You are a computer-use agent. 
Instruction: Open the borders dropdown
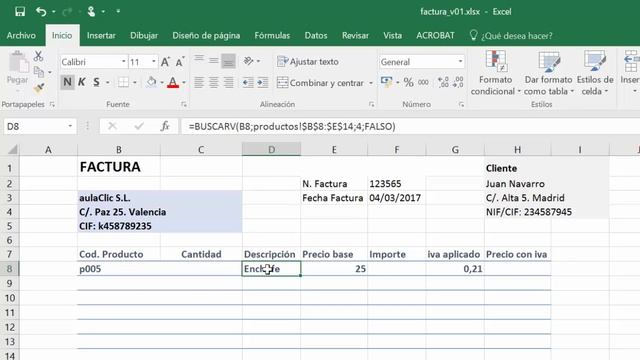[135, 82]
